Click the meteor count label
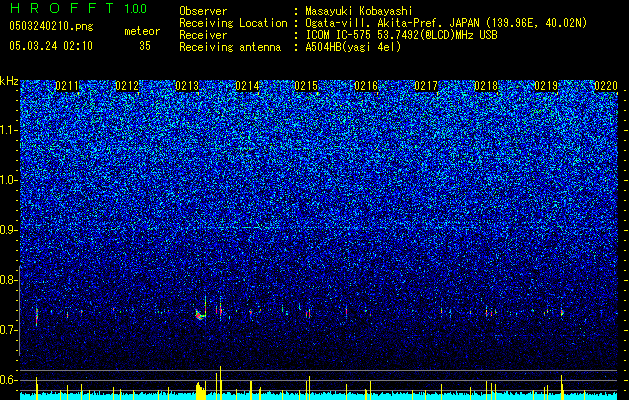 tap(142, 31)
